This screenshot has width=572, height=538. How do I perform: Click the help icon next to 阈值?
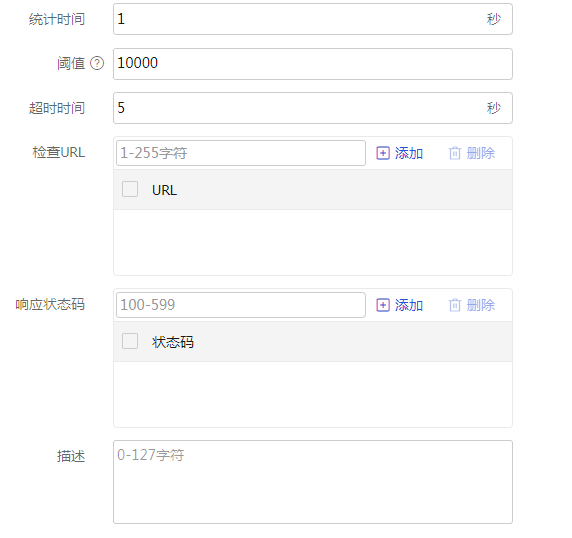pyautogui.click(x=97, y=63)
